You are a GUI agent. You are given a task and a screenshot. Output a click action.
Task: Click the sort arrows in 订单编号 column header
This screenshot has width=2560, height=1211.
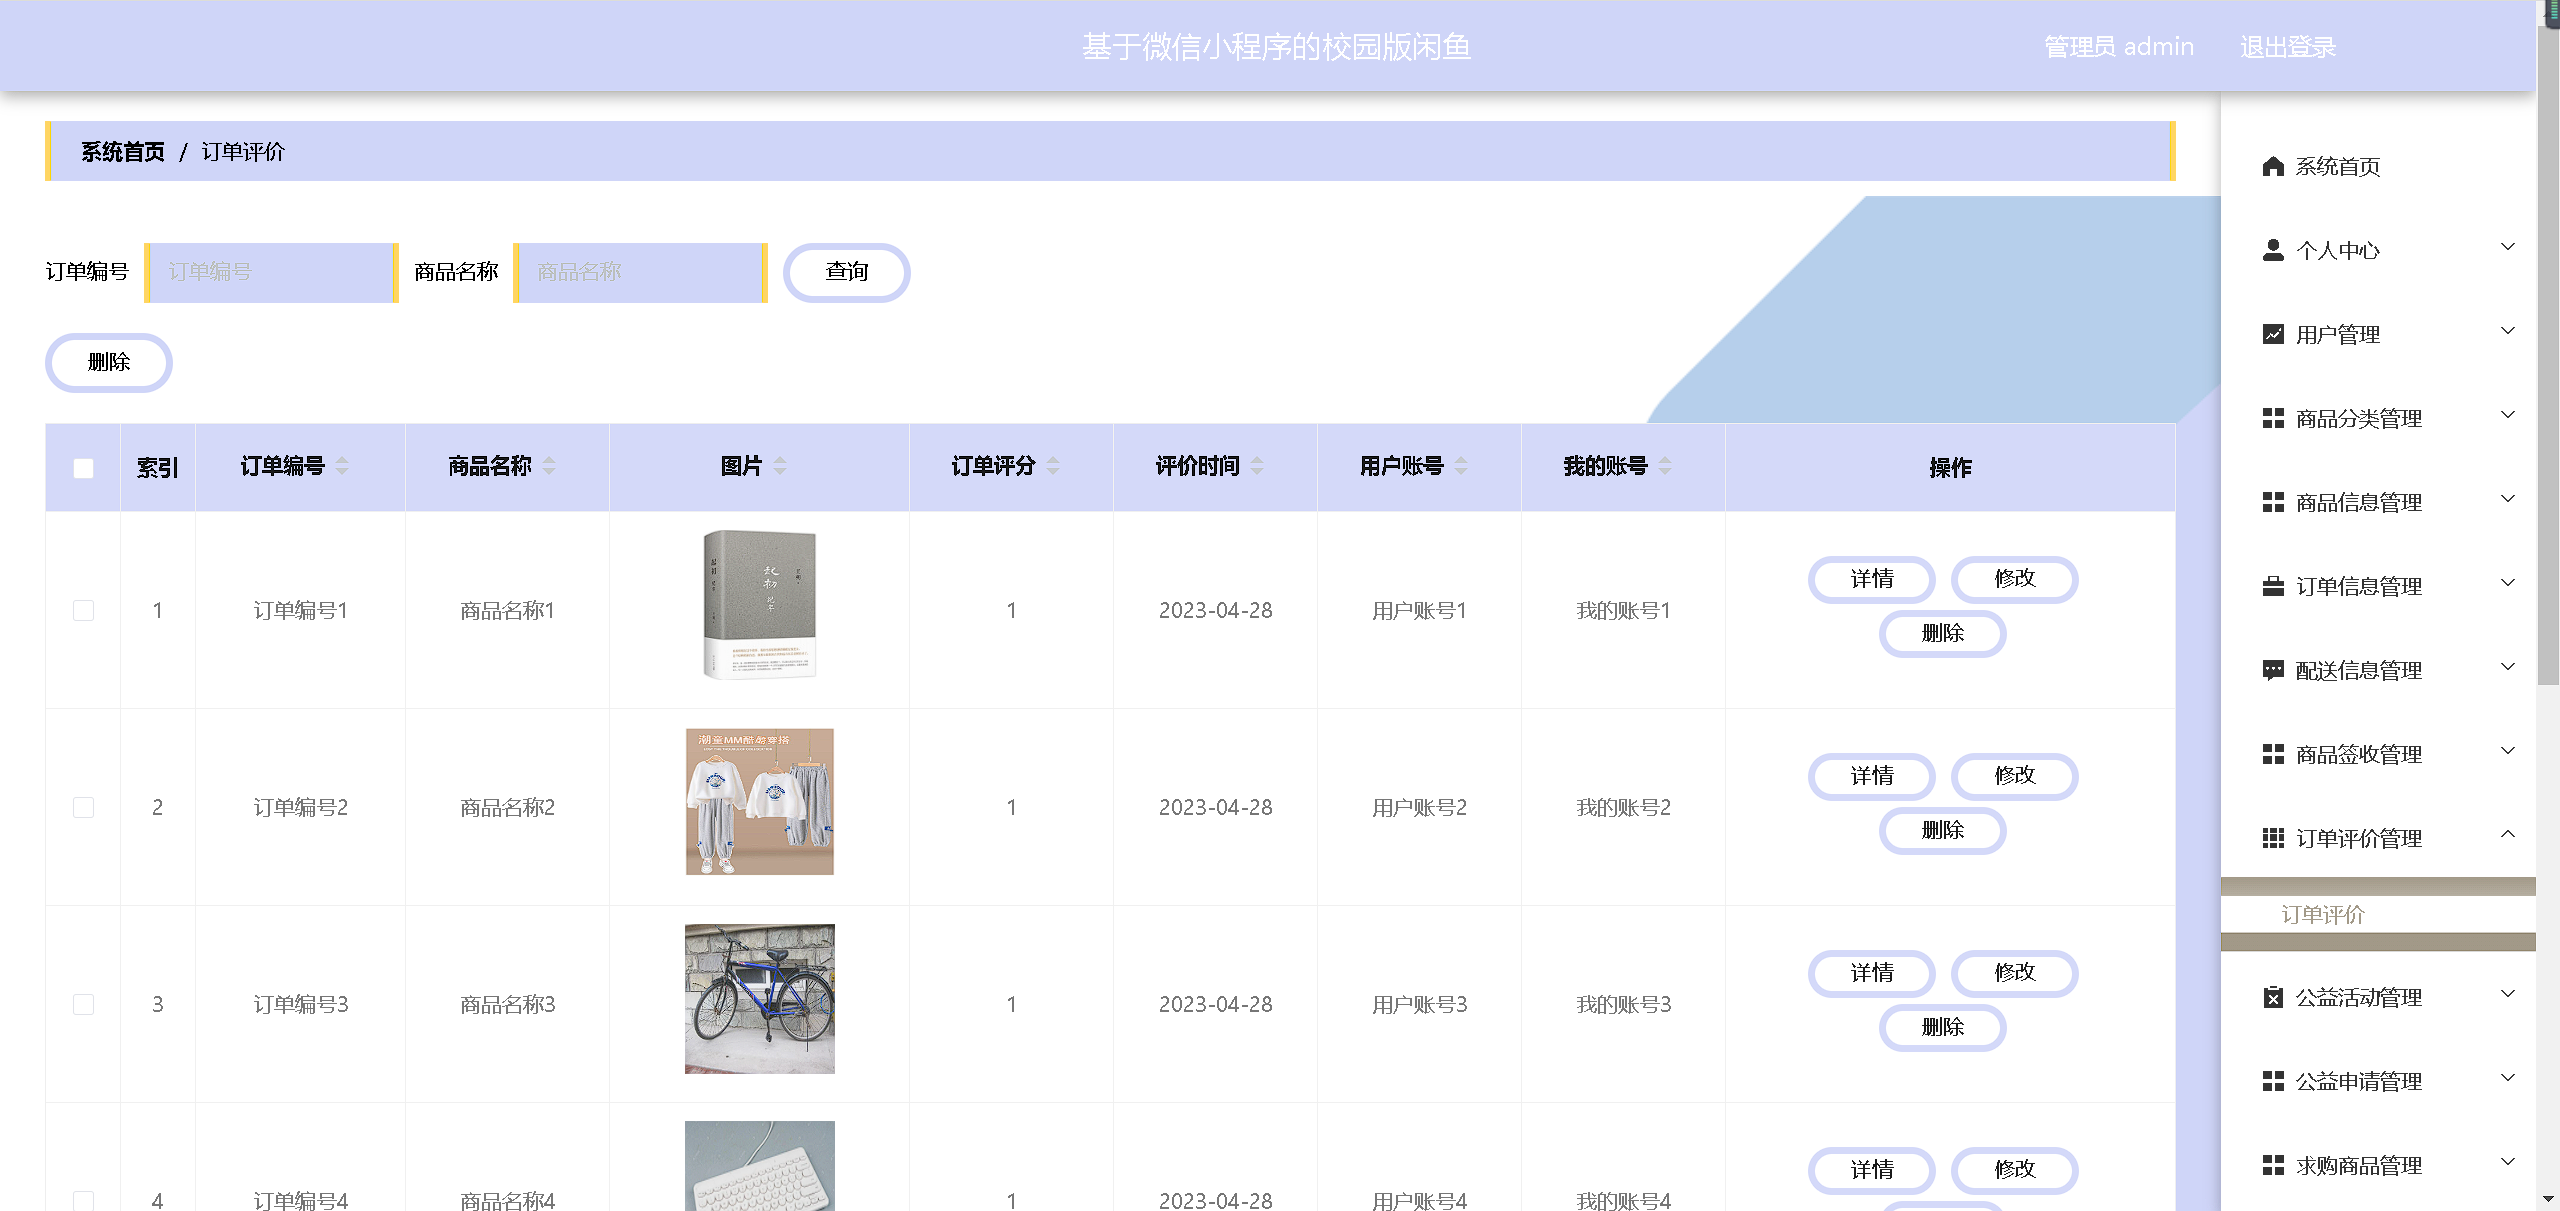click(342, 466)
